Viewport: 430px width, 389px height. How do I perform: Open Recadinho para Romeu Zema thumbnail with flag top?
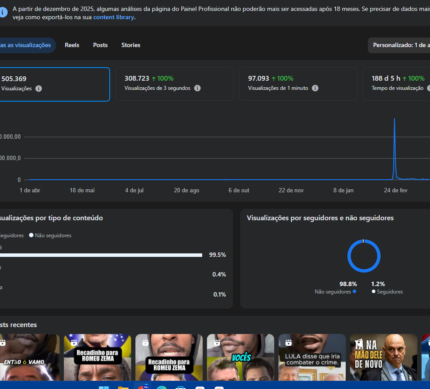point(97,357)
